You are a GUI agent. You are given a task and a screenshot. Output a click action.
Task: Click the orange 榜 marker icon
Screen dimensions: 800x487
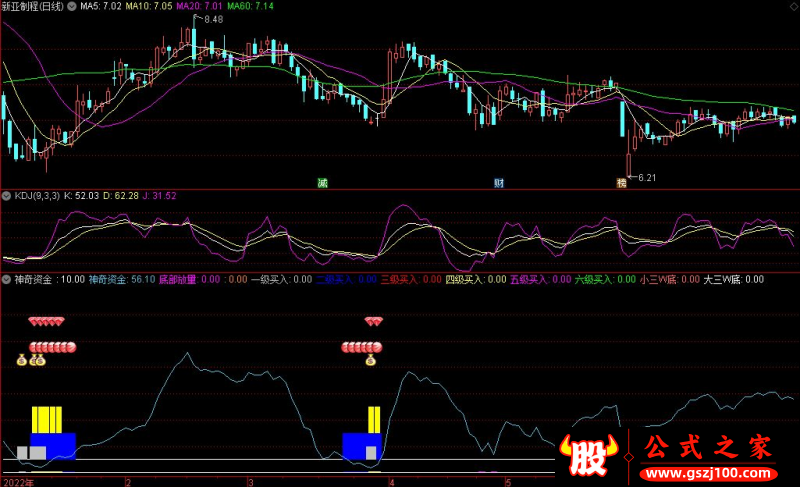pyautogui.click(x=621, y=183)
